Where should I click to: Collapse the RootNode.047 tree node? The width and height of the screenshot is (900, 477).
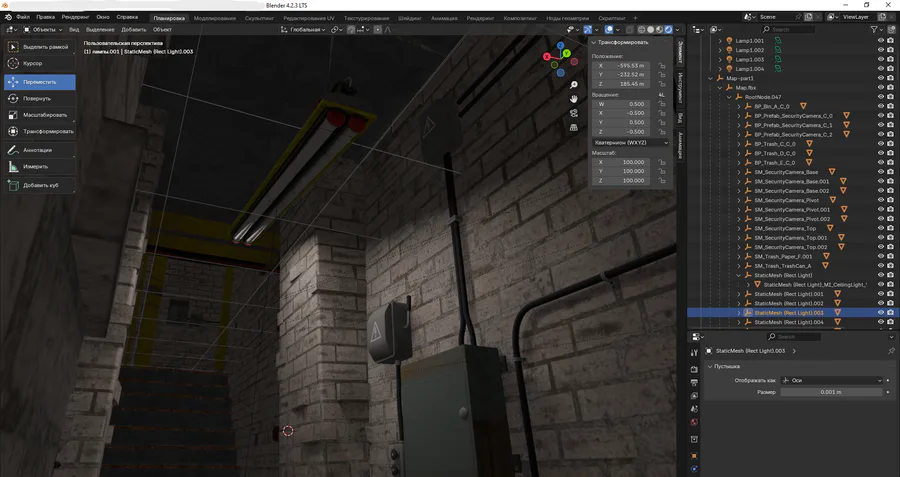point(729,97)
